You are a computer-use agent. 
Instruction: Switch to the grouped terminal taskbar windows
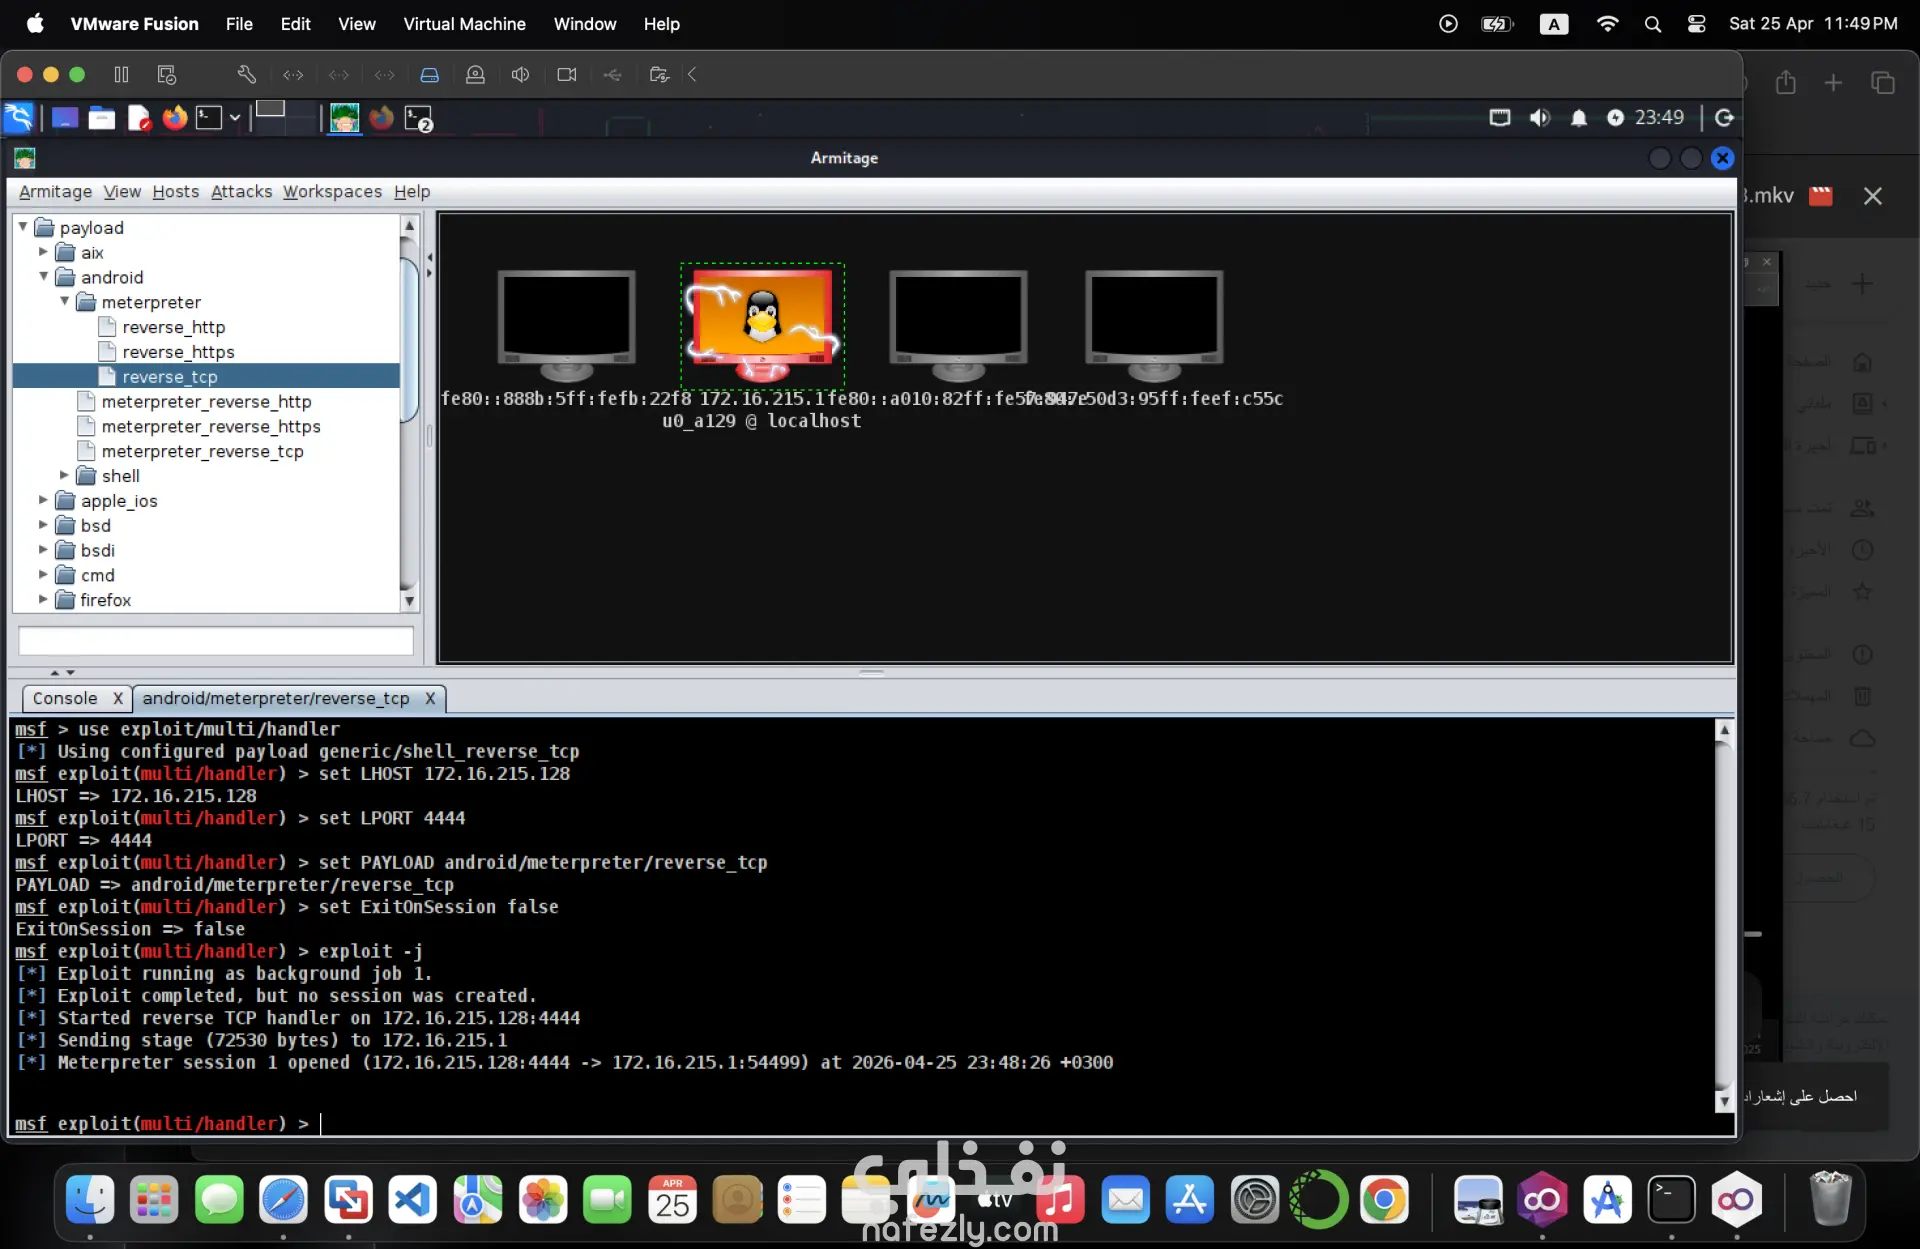pyautogui.click(x=418, y=118)
